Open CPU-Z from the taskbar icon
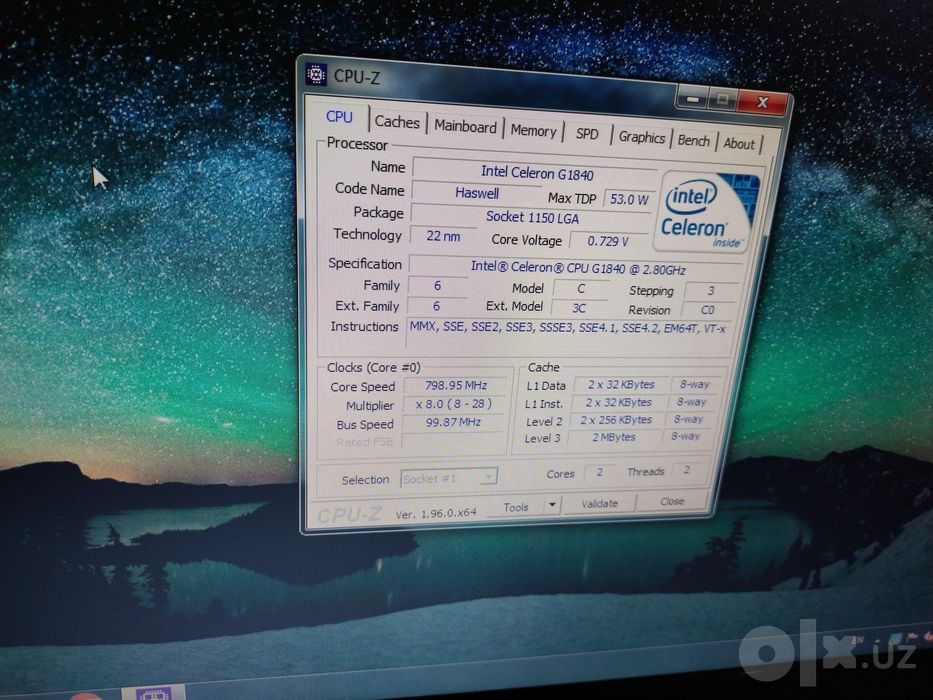933x700 pixels. (153, 693)
